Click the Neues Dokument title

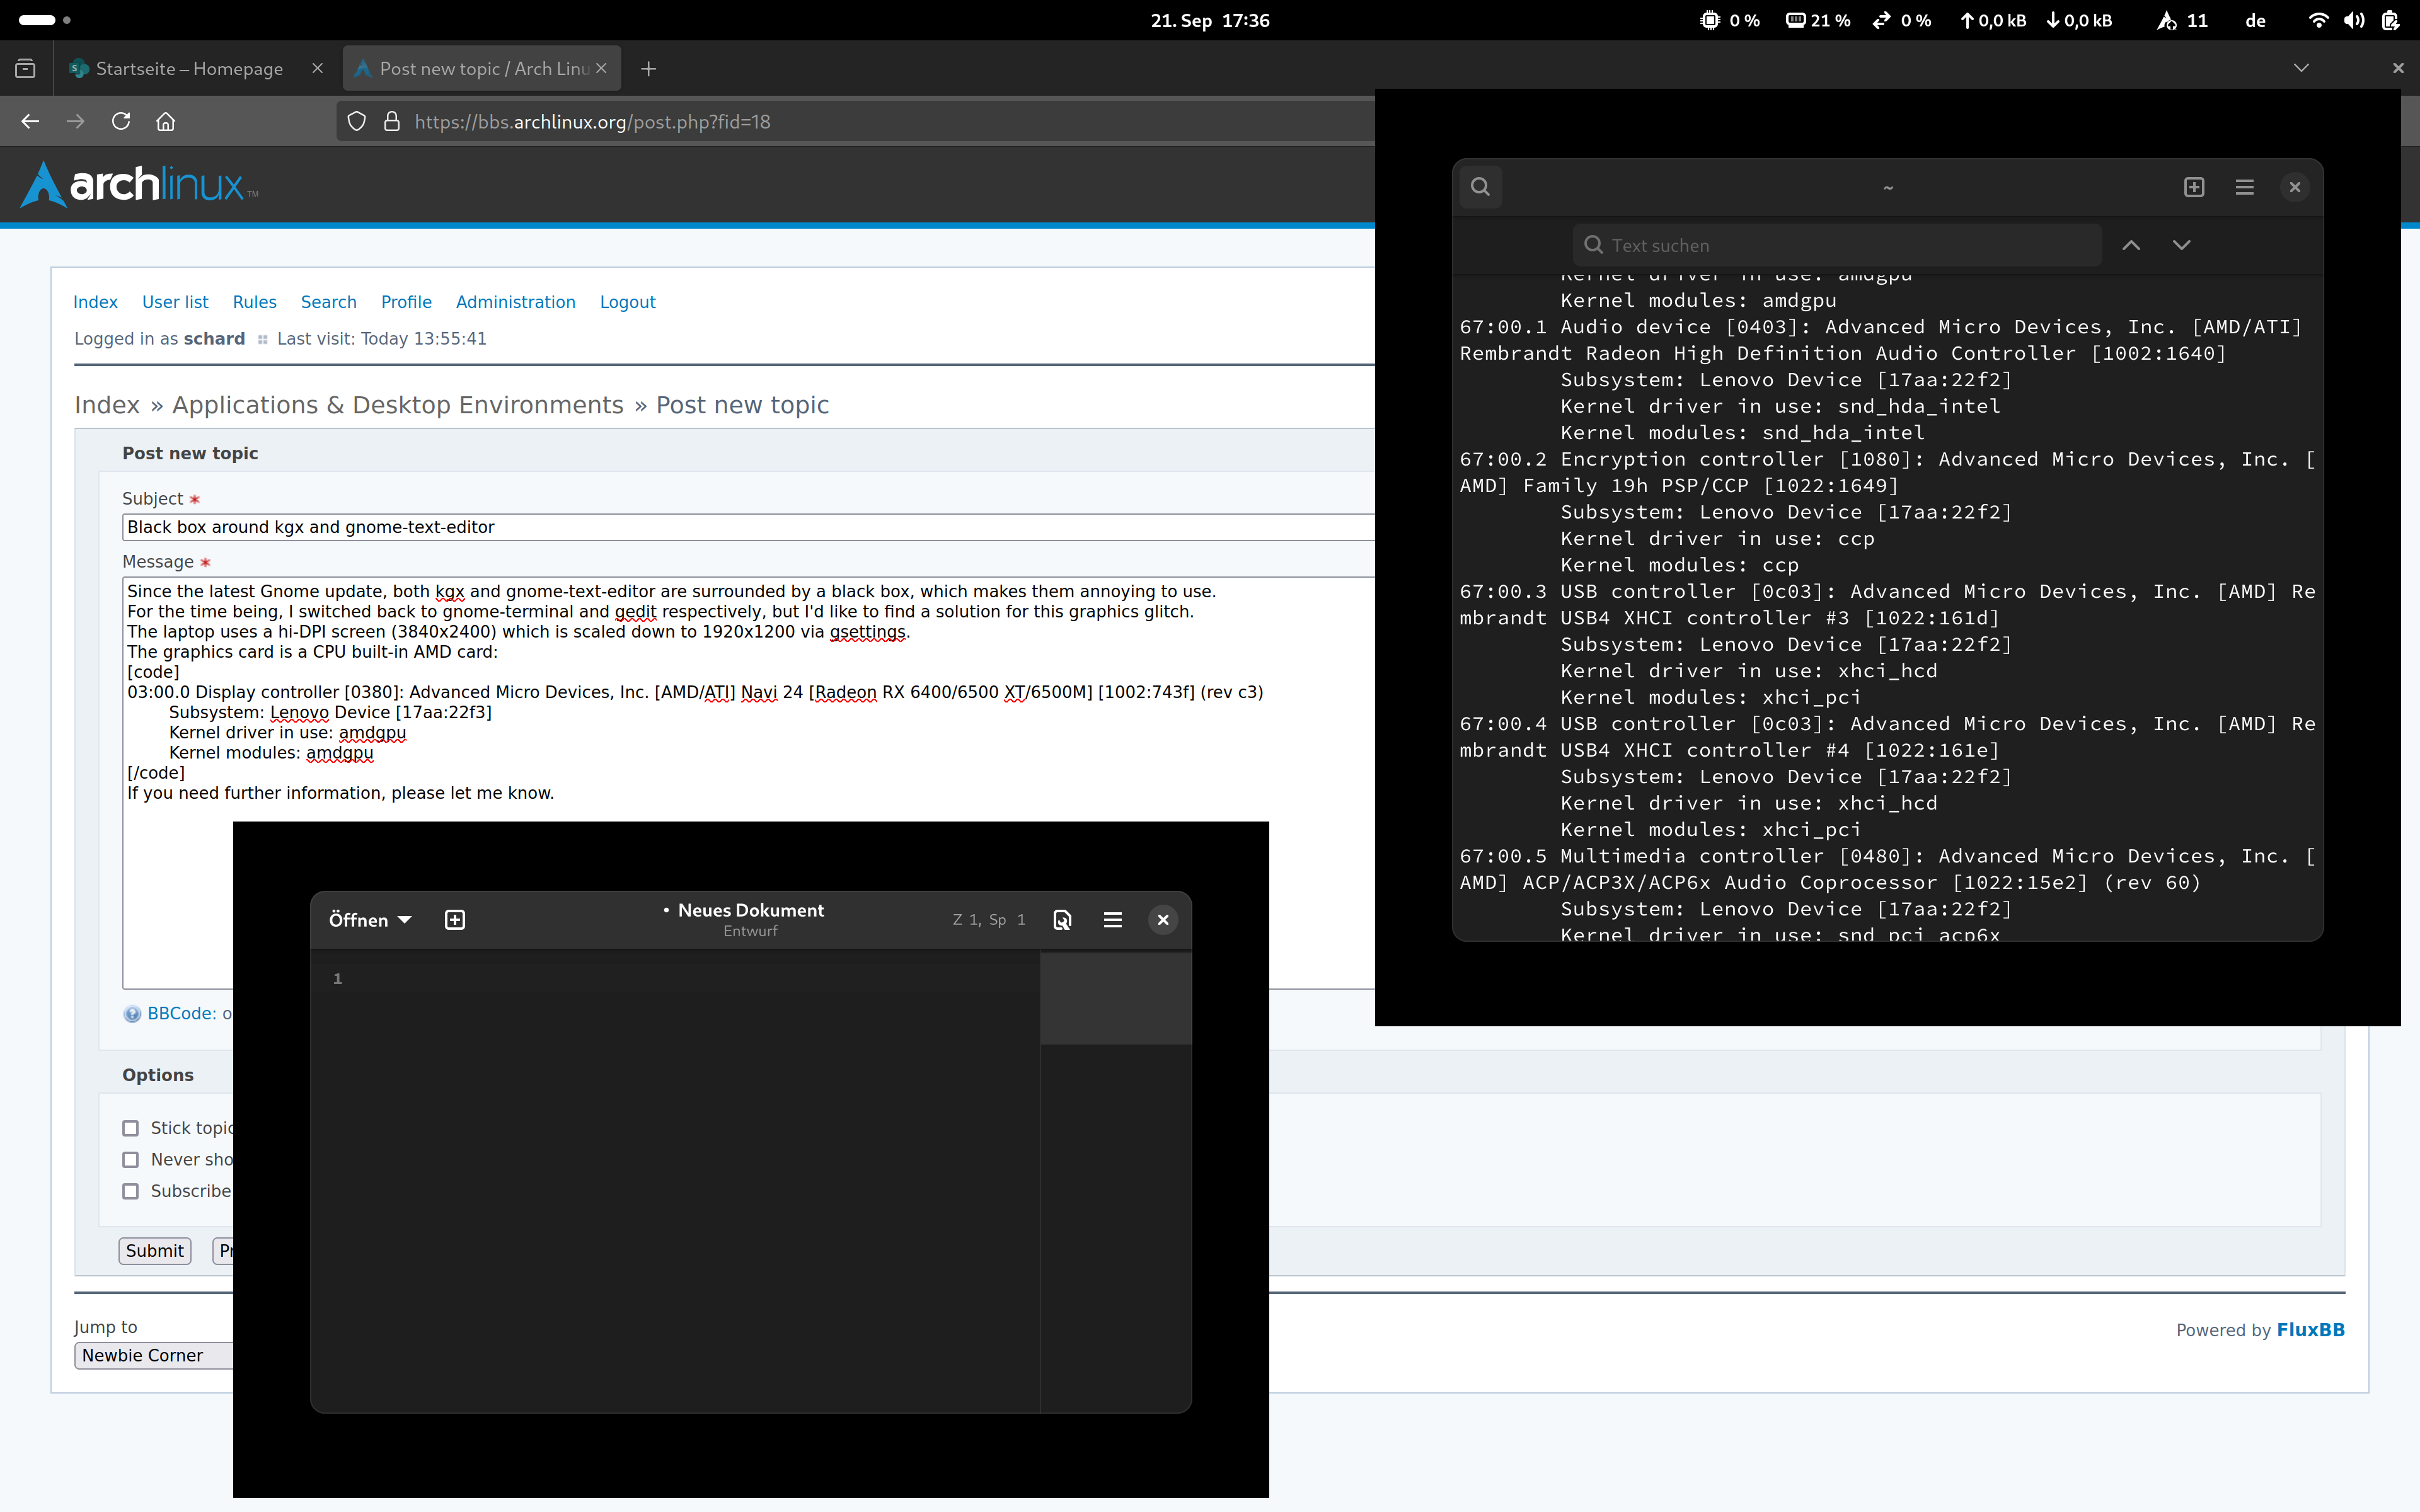751,910
